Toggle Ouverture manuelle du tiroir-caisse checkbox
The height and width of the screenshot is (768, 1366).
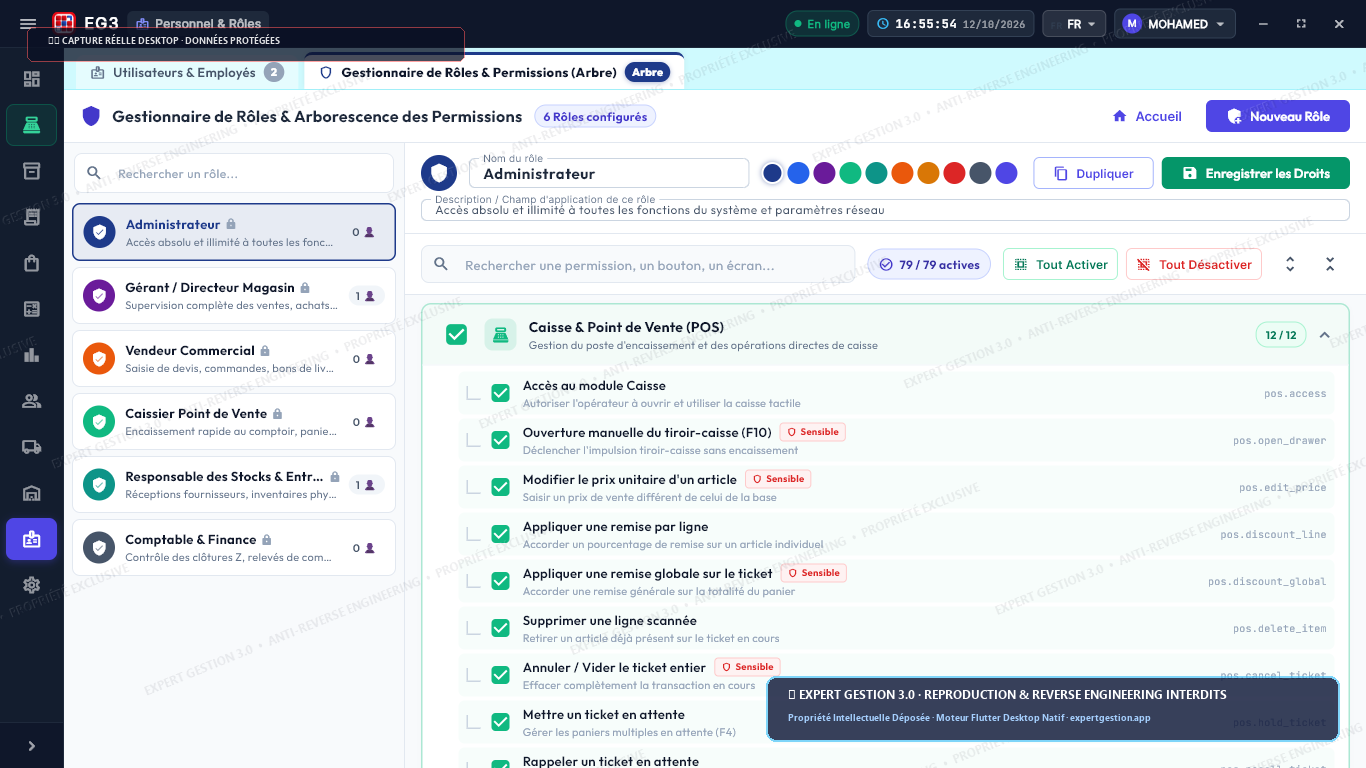tap(501, 440)
